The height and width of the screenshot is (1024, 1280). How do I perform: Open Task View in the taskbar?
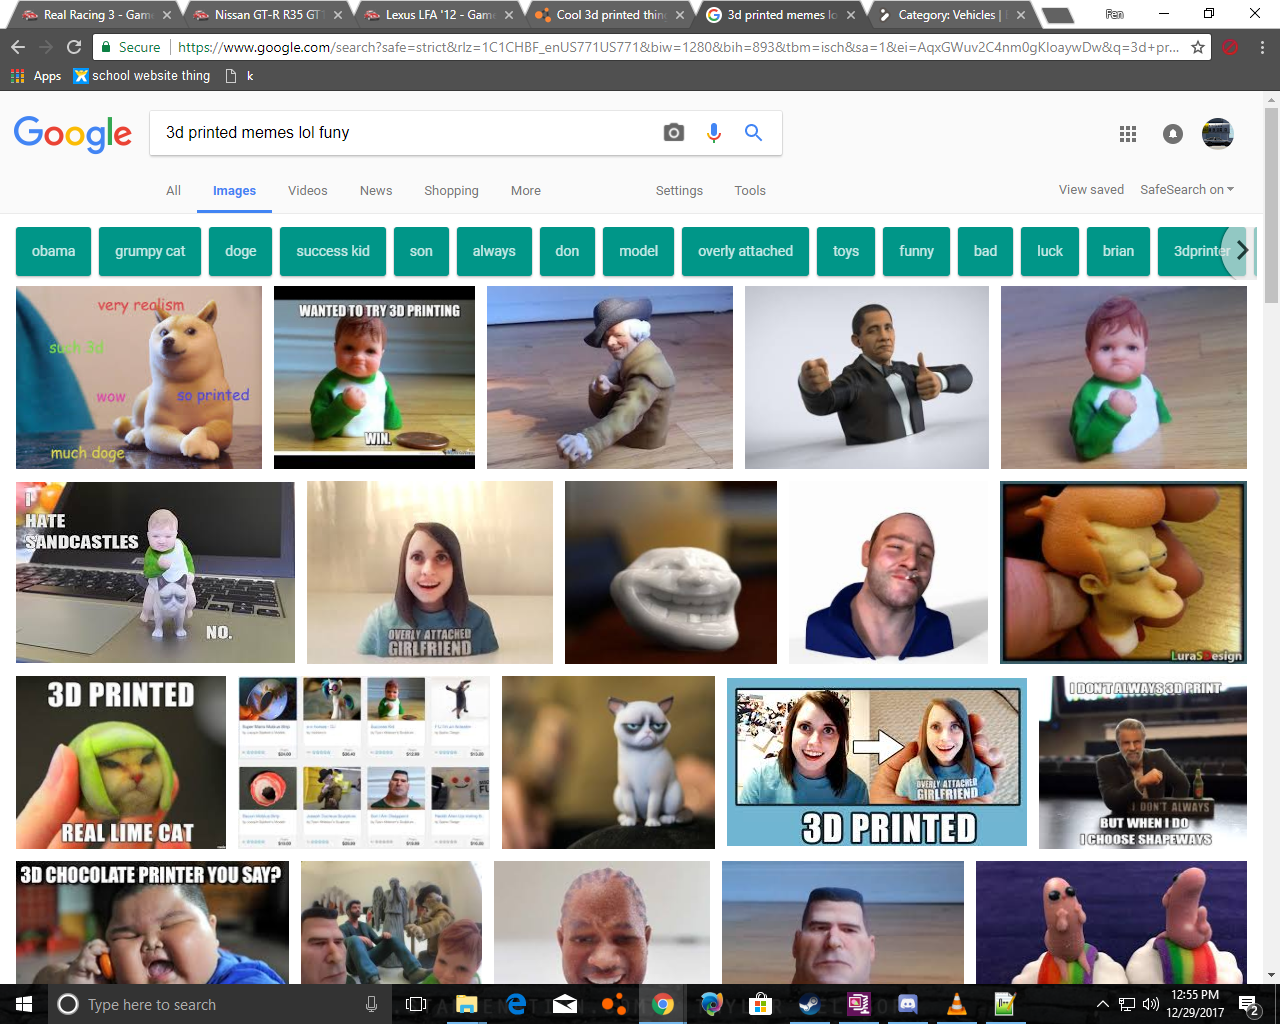(x=416, y=1004)
